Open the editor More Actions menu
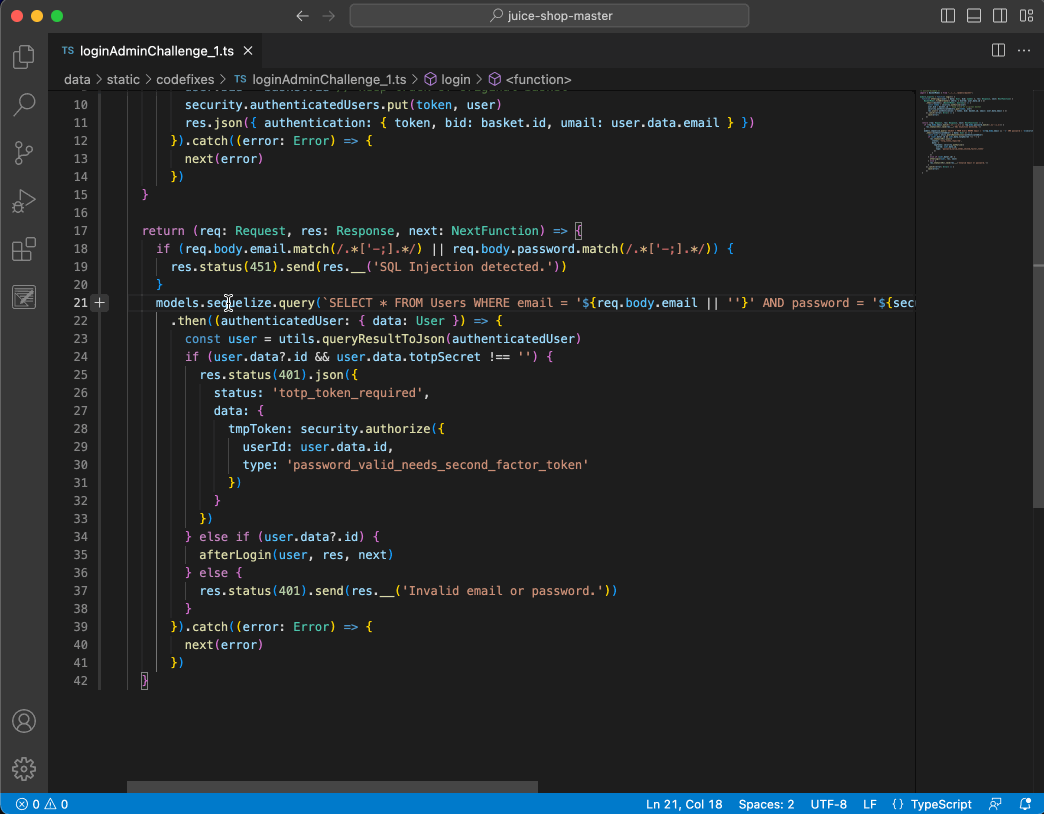 click(x=1024, y=50)
